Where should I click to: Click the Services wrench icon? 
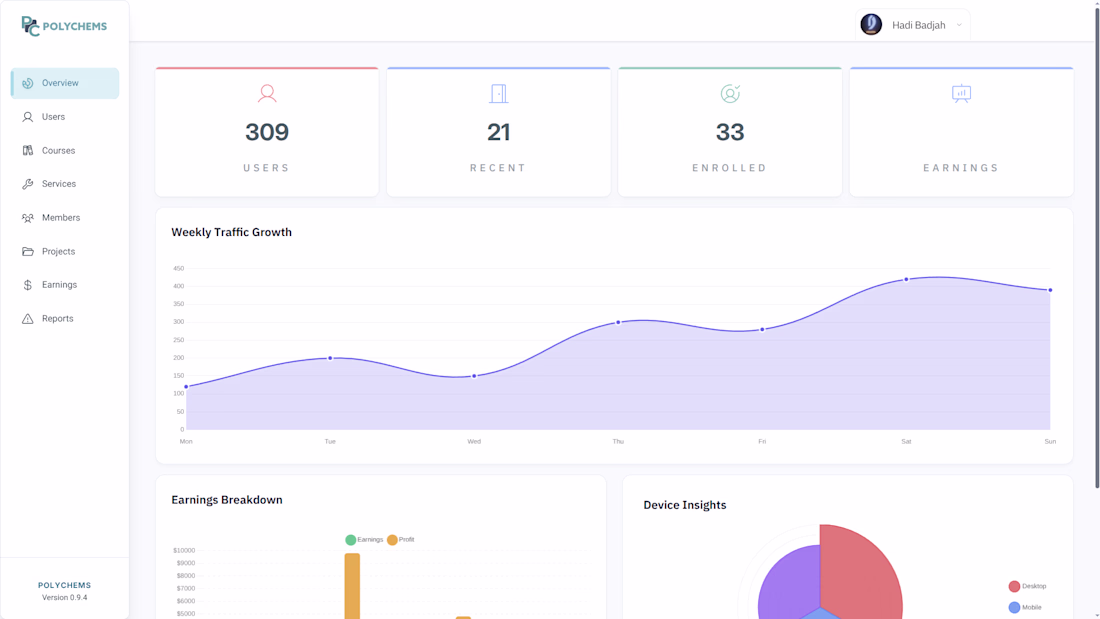point(27,184)
